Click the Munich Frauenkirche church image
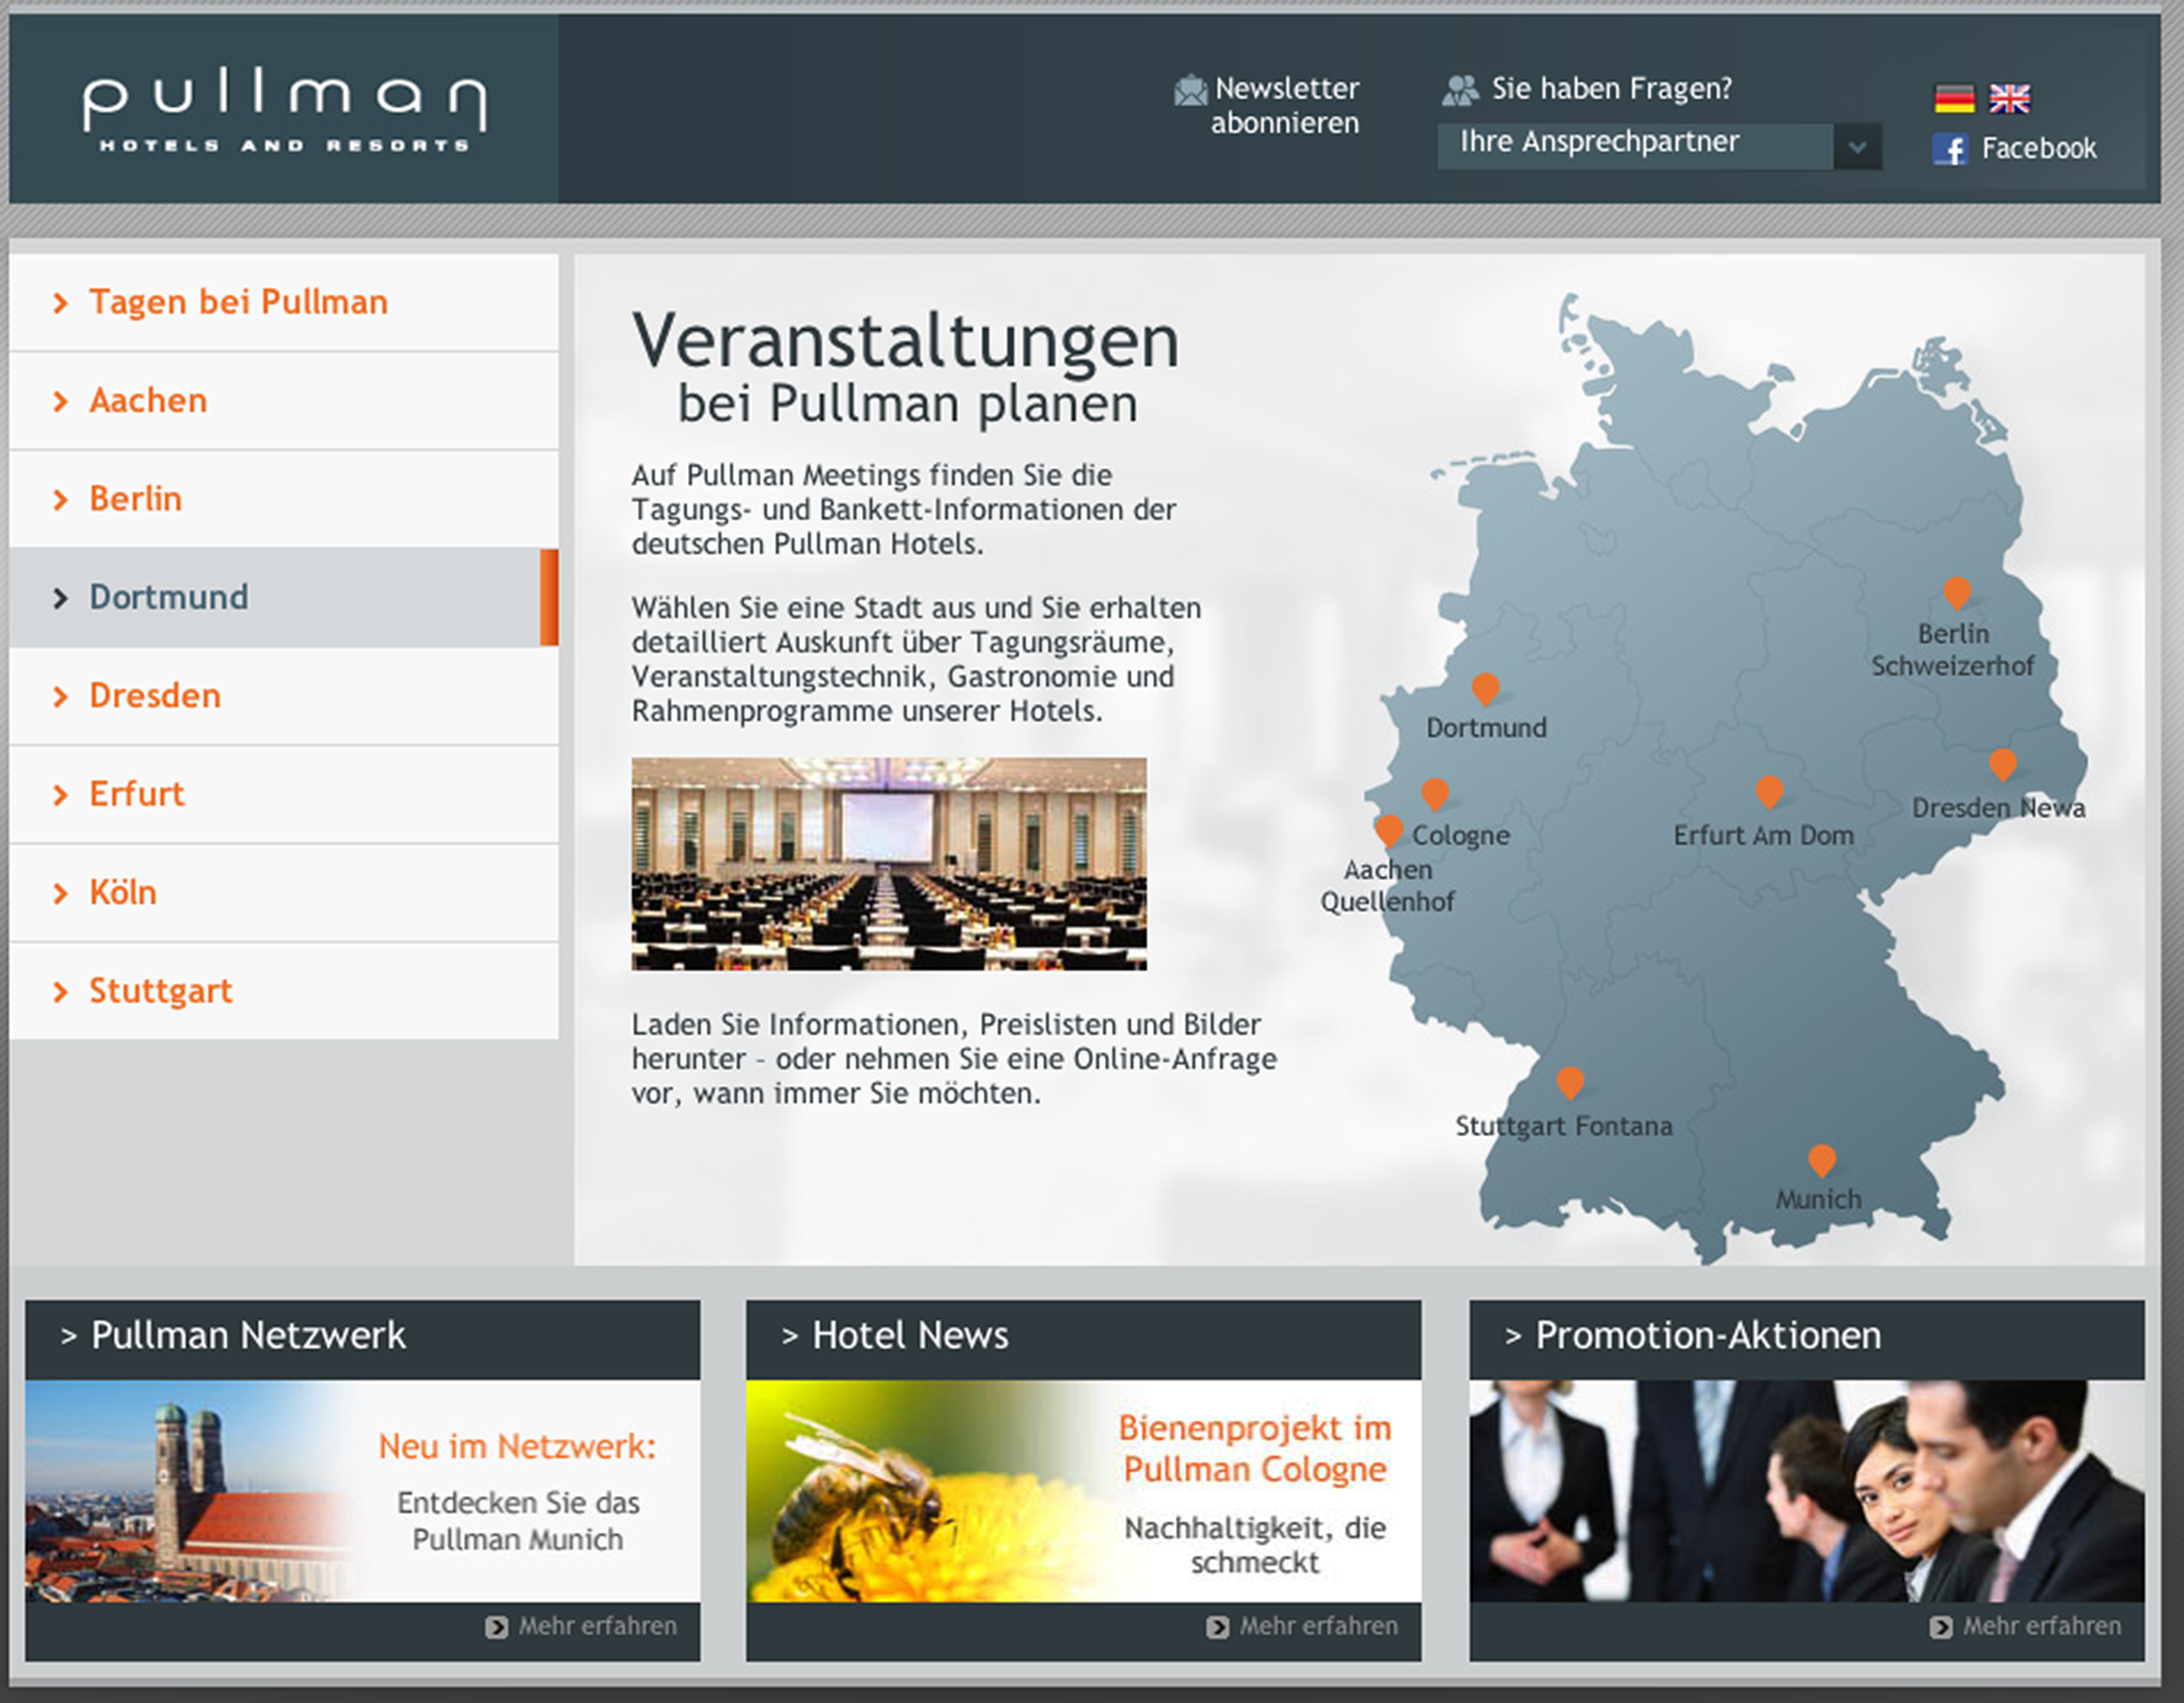The image size is (2184, 1703). [190, 1491]
